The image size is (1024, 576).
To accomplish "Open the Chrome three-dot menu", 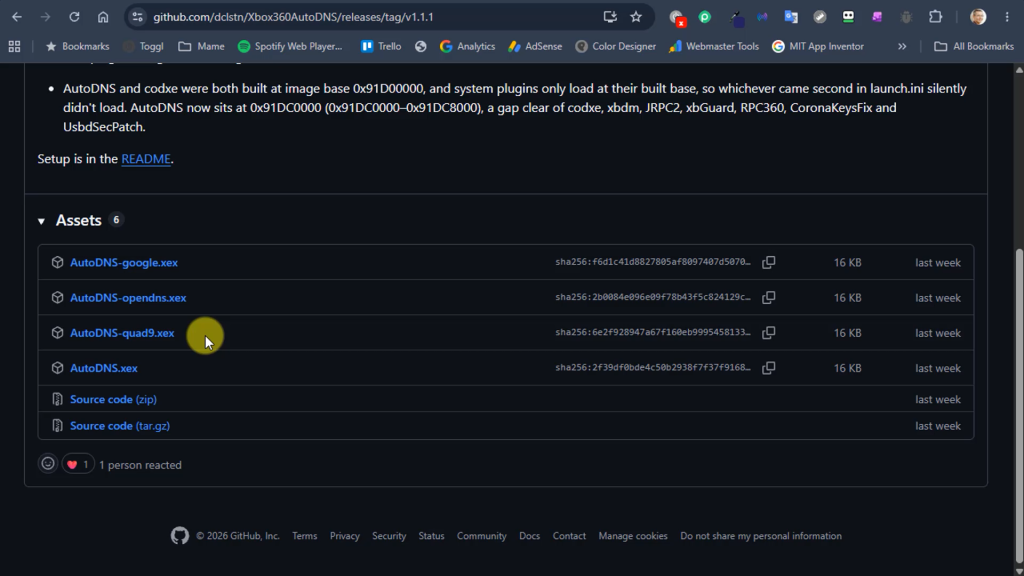I will click(1007, 17).
